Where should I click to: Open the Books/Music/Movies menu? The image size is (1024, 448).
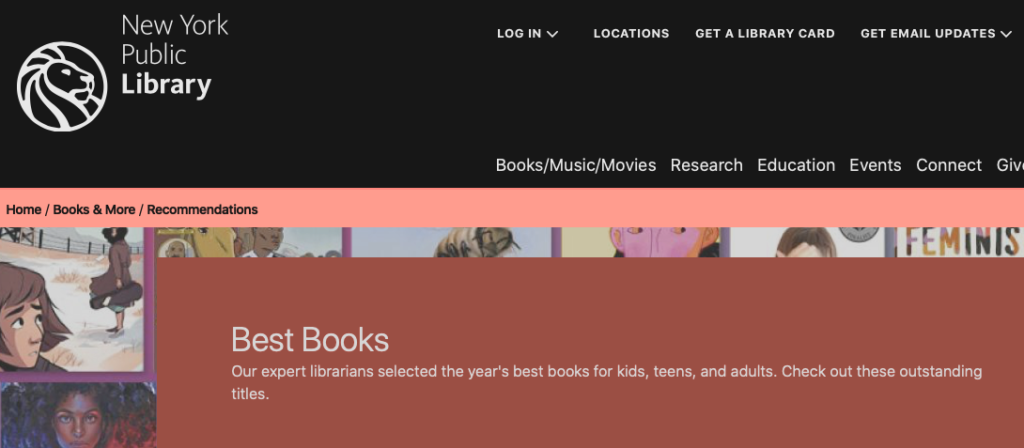pos(576,165)
